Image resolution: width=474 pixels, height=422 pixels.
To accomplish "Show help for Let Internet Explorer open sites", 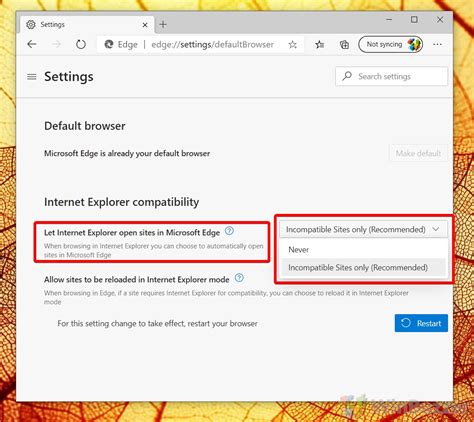I will [229, 231].
